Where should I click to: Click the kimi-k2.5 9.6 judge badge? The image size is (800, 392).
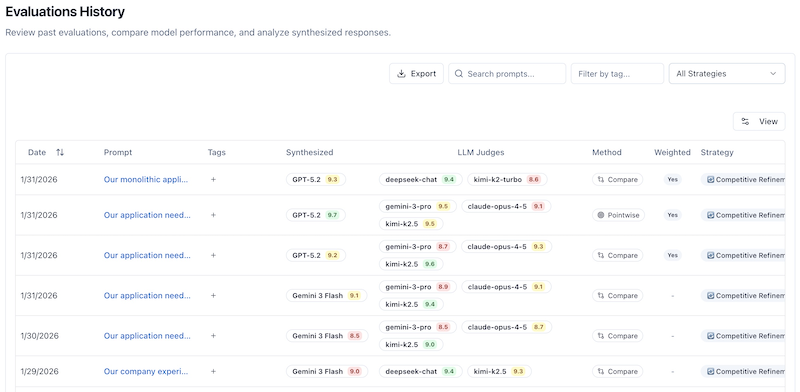411,264
